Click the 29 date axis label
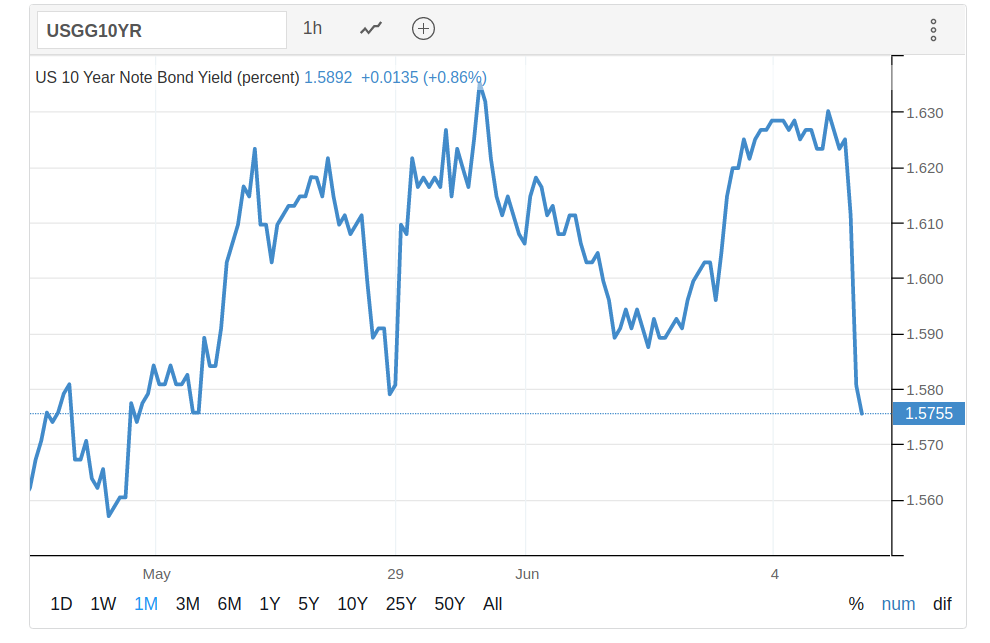 coord(395,574)
